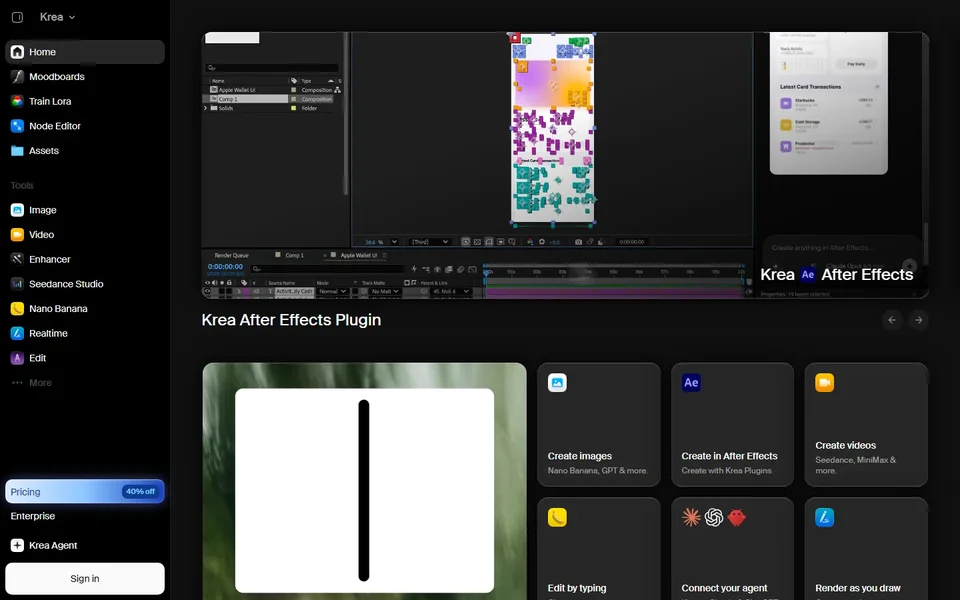Click the Image tool icon
The height and width of the screenshot is (600, 960).
tap(17, 210)
